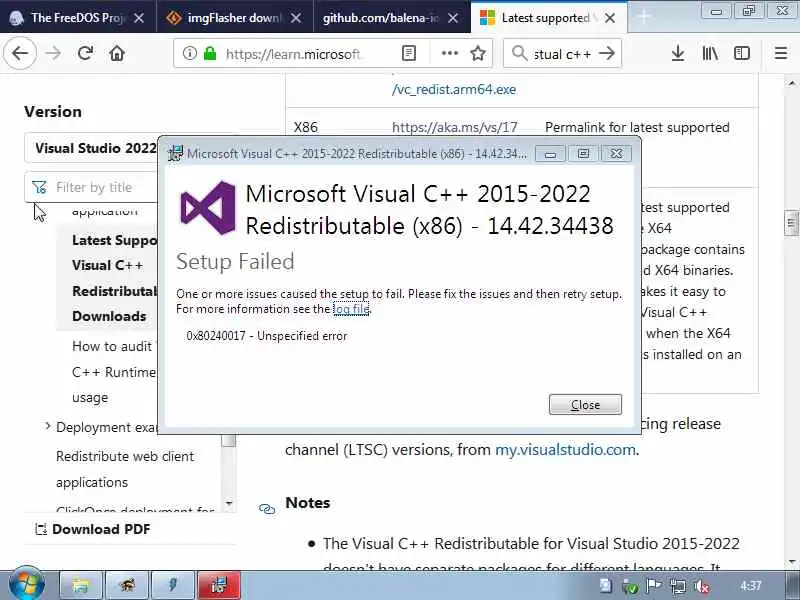Click the red setup installer taskbar icon

click(x=218, y=585)
